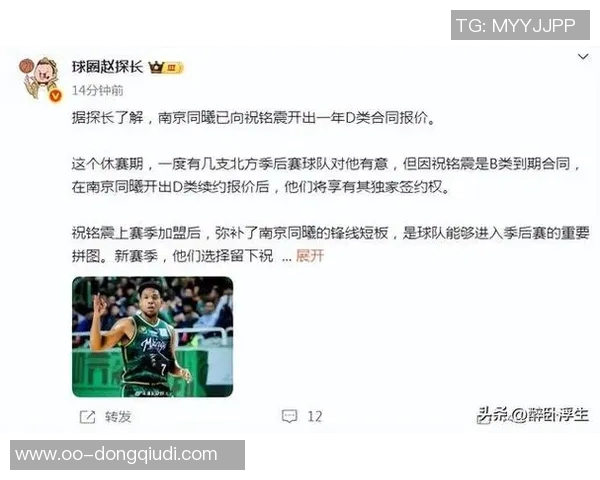600x480 pixels.
Task: Open comments via speech-bubble icon
Action: (x=289, y=416)
